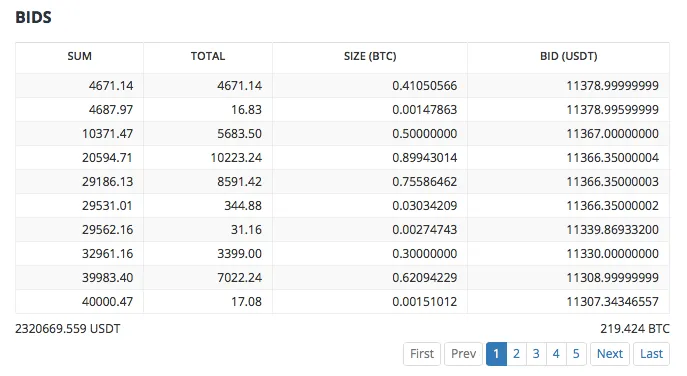Screen dimensions: 687x376
Task: Jump to page 4 of bids
Action: (x=556, y=354)
